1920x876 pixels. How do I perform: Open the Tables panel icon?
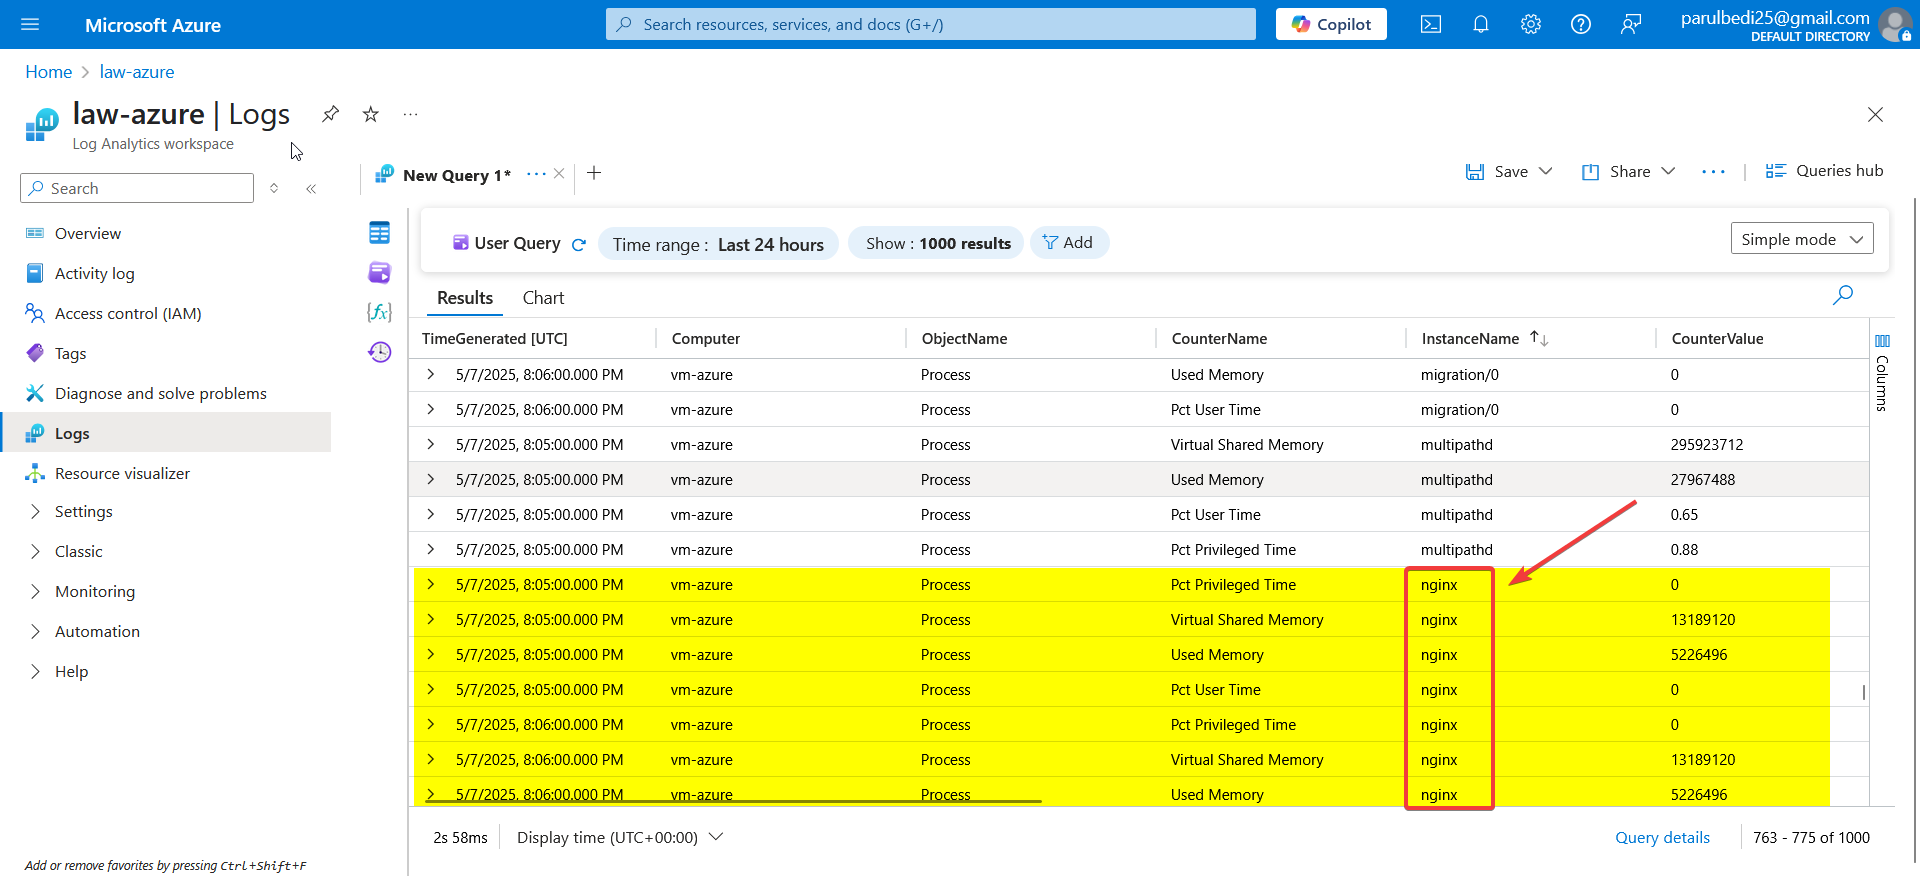[379, 233]
